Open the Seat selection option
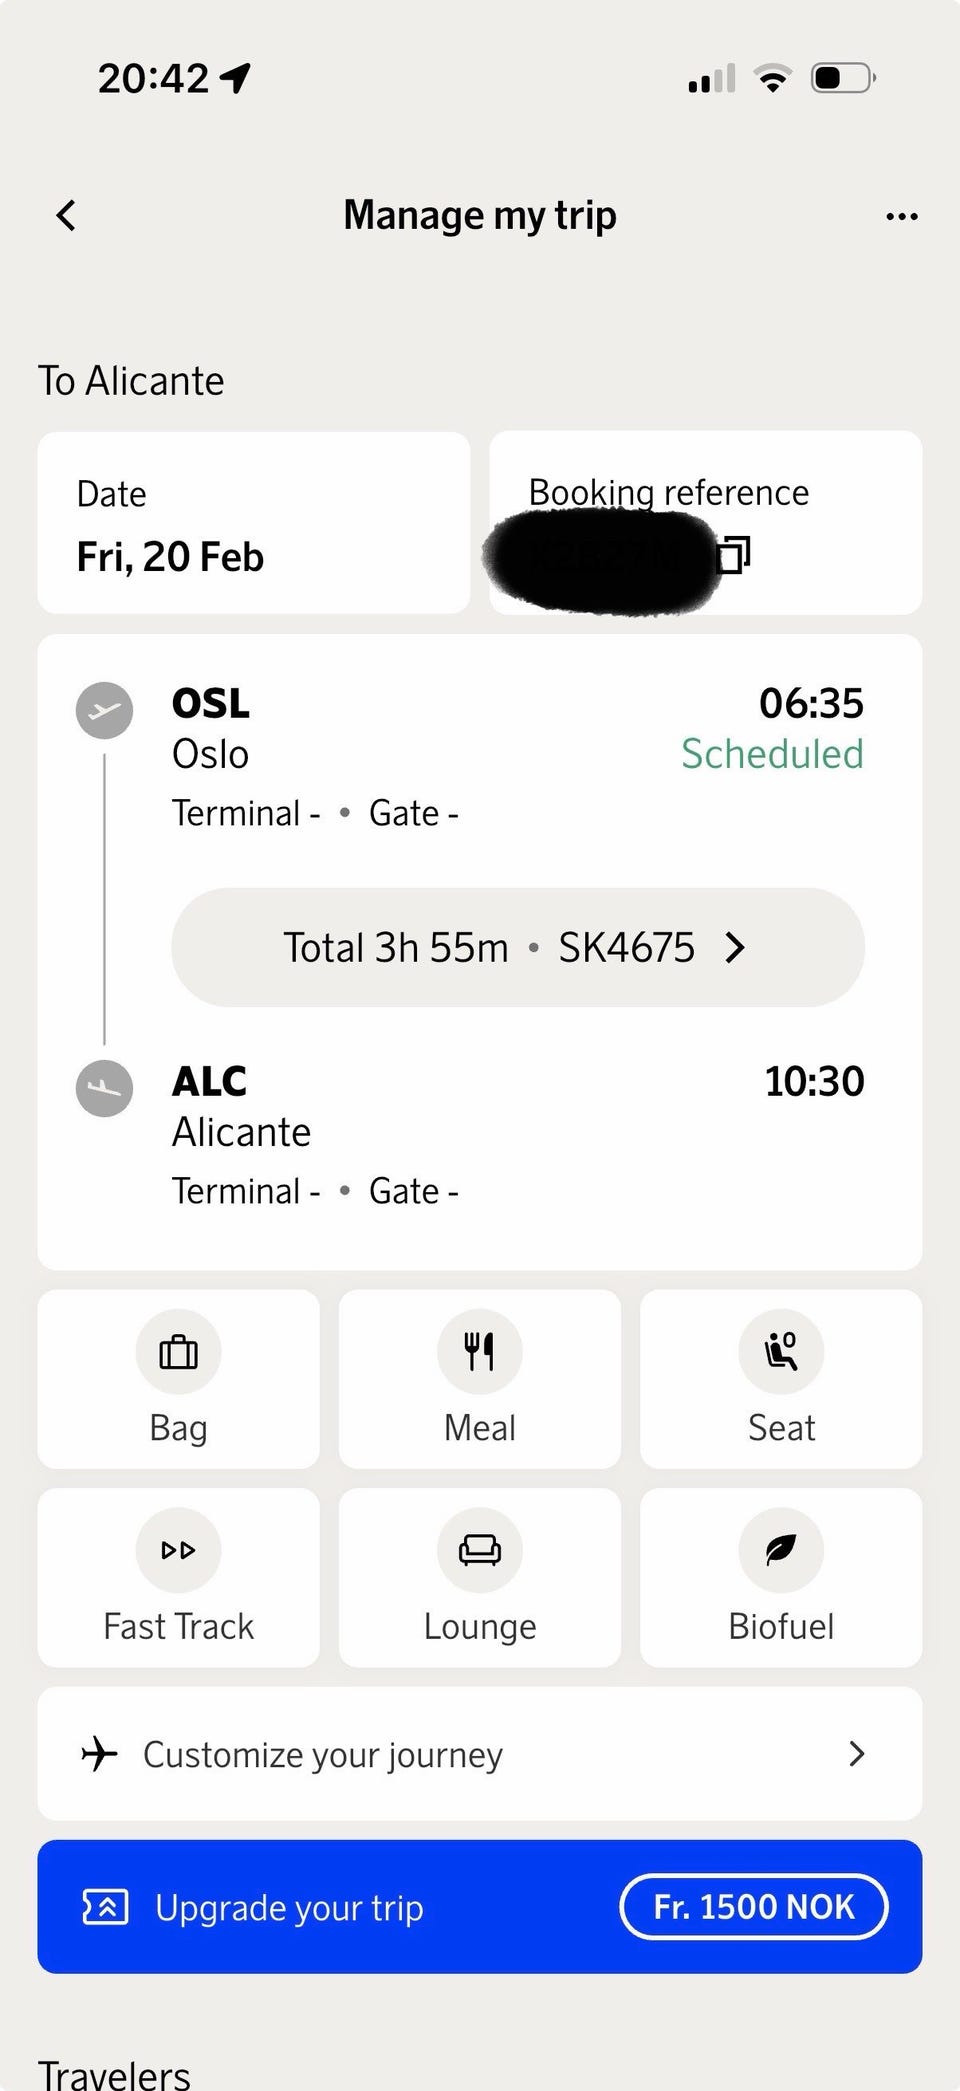Viewport: 960px width, 2091px height. pyautogui.click(x=780, y=1378)
